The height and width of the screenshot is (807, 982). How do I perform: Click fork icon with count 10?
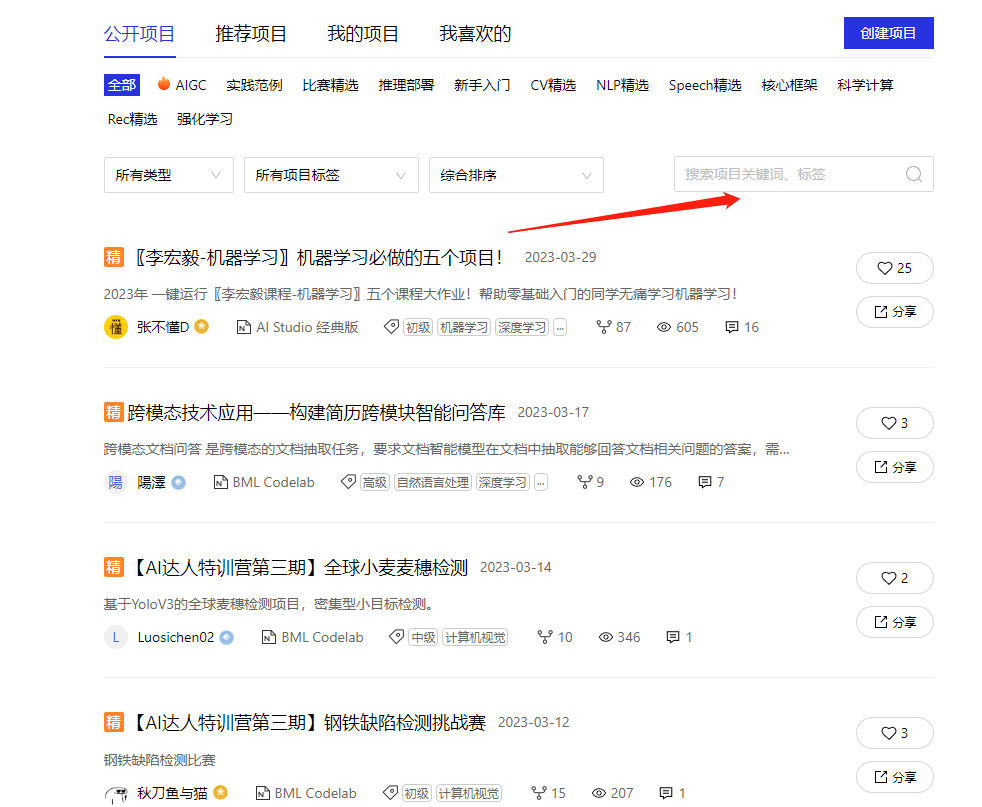545,637
